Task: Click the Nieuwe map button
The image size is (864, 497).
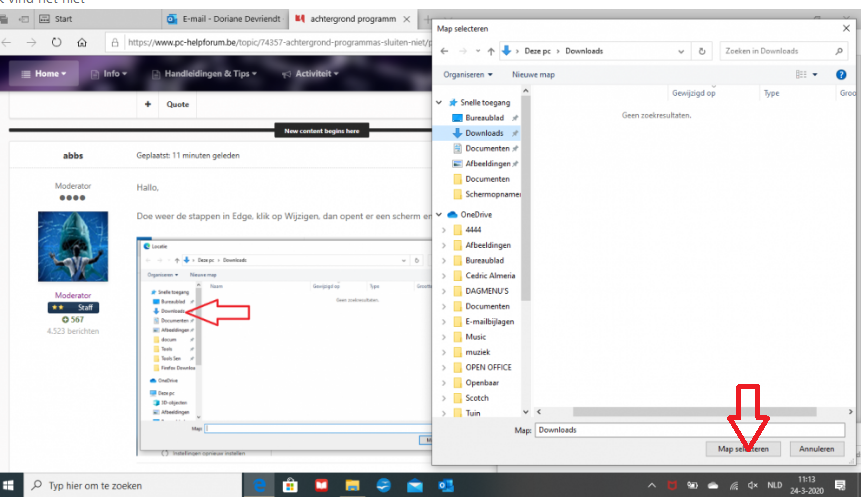Action: pos(533,74)
